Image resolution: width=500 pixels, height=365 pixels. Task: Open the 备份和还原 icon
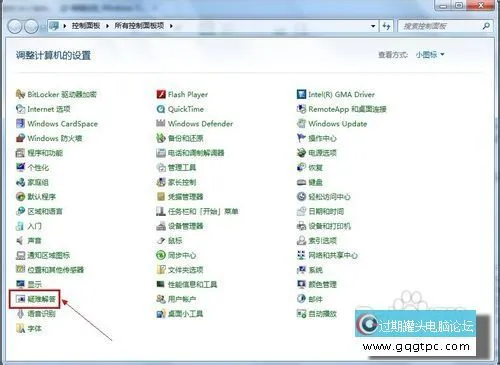(161, 138)
